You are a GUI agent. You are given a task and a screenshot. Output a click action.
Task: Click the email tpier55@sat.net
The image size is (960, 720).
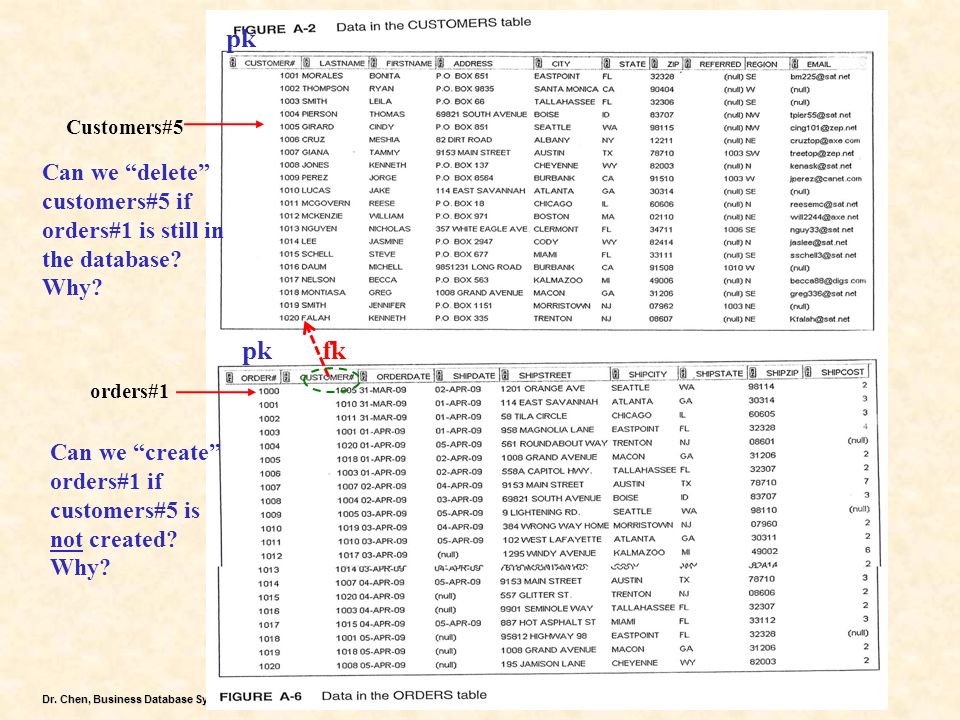pos(820,115)
